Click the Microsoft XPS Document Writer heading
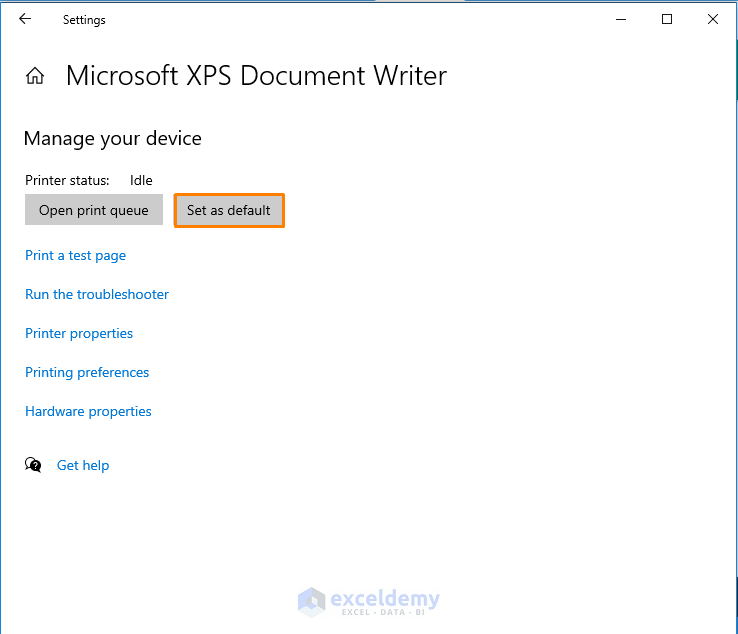 [256, 76]
